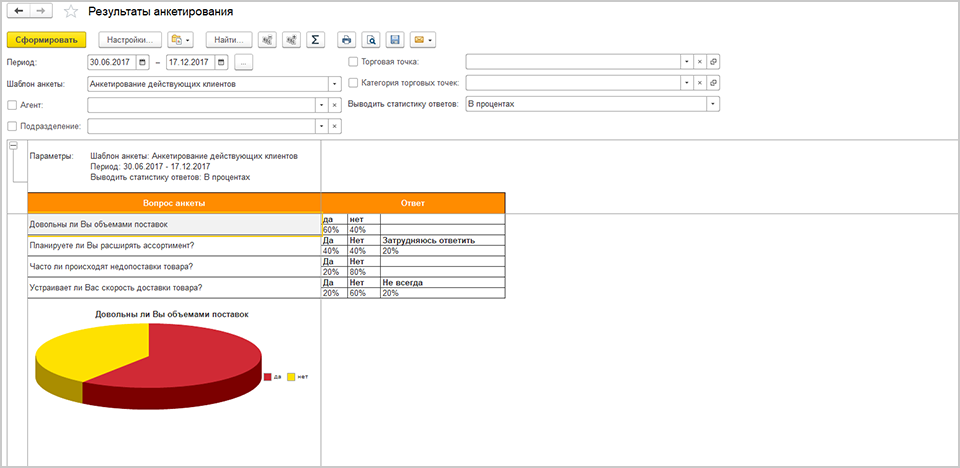The height and width of the screenshot is (468, 960).
Task: Enable the Агент checkbox
Action: coord(12,105)
